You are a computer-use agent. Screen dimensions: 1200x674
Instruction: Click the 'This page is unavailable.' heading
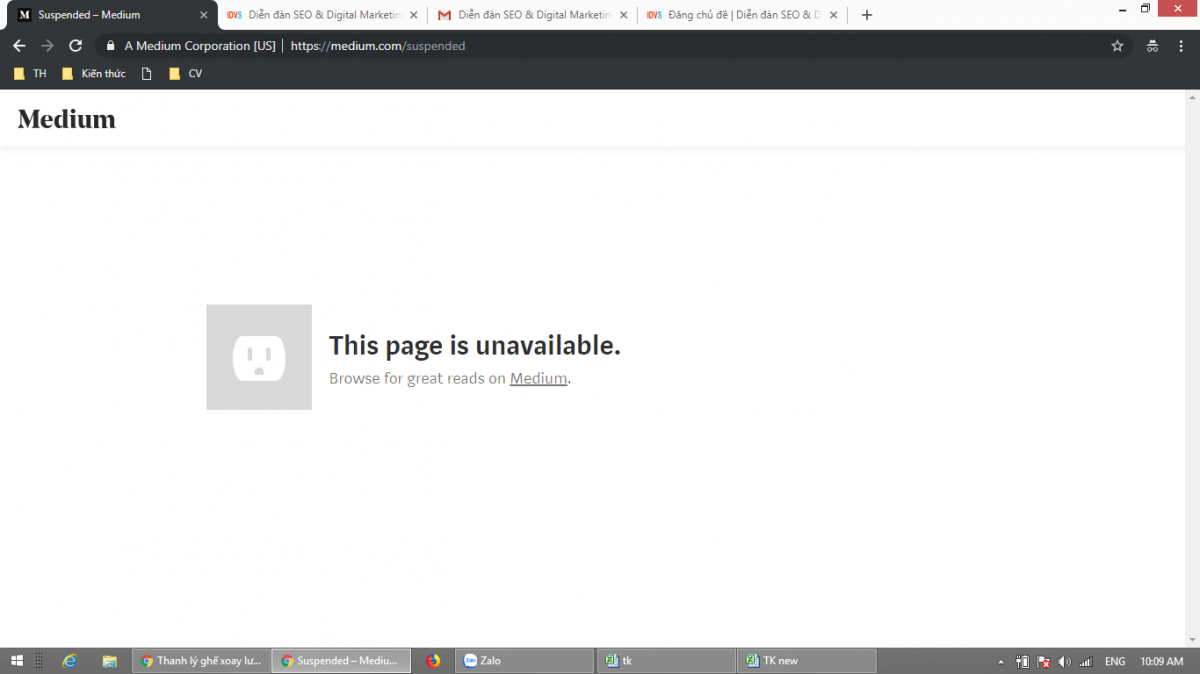(475, 345)
